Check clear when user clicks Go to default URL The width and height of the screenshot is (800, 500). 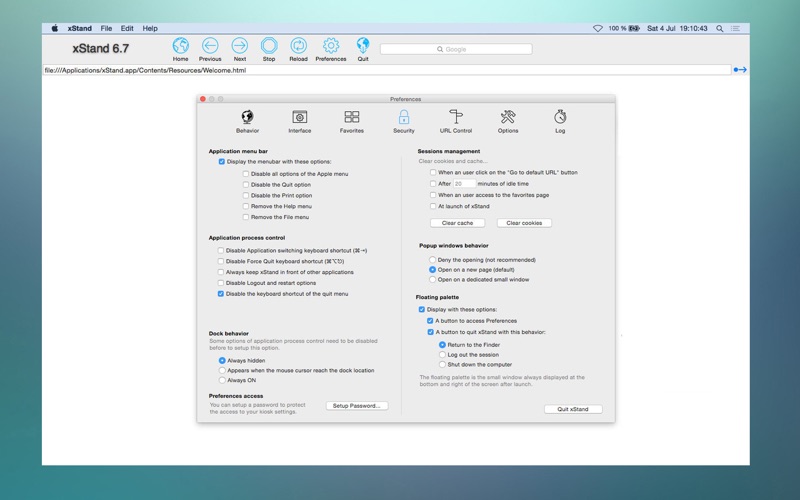[433, 172]
